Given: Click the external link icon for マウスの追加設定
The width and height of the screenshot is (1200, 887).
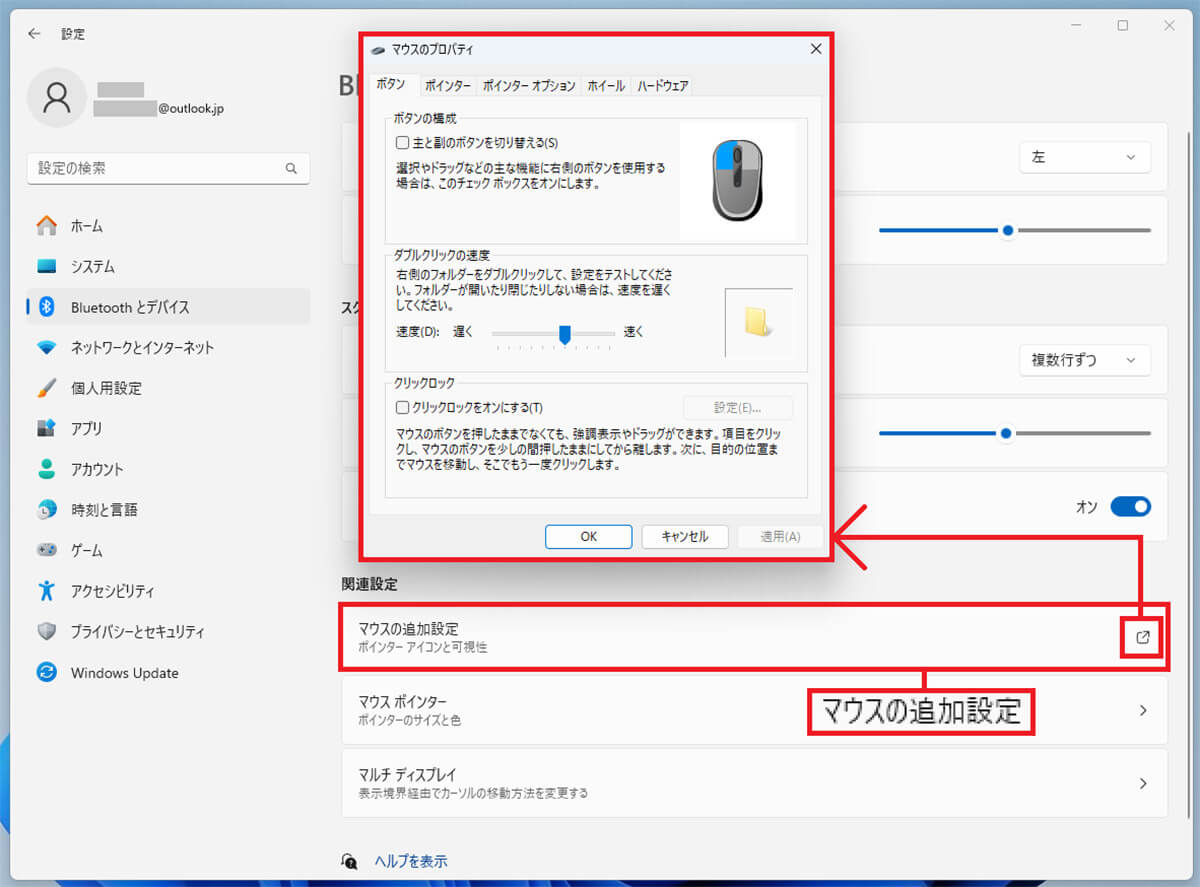Looking at the screenshot, I should tap(1143, 637).
